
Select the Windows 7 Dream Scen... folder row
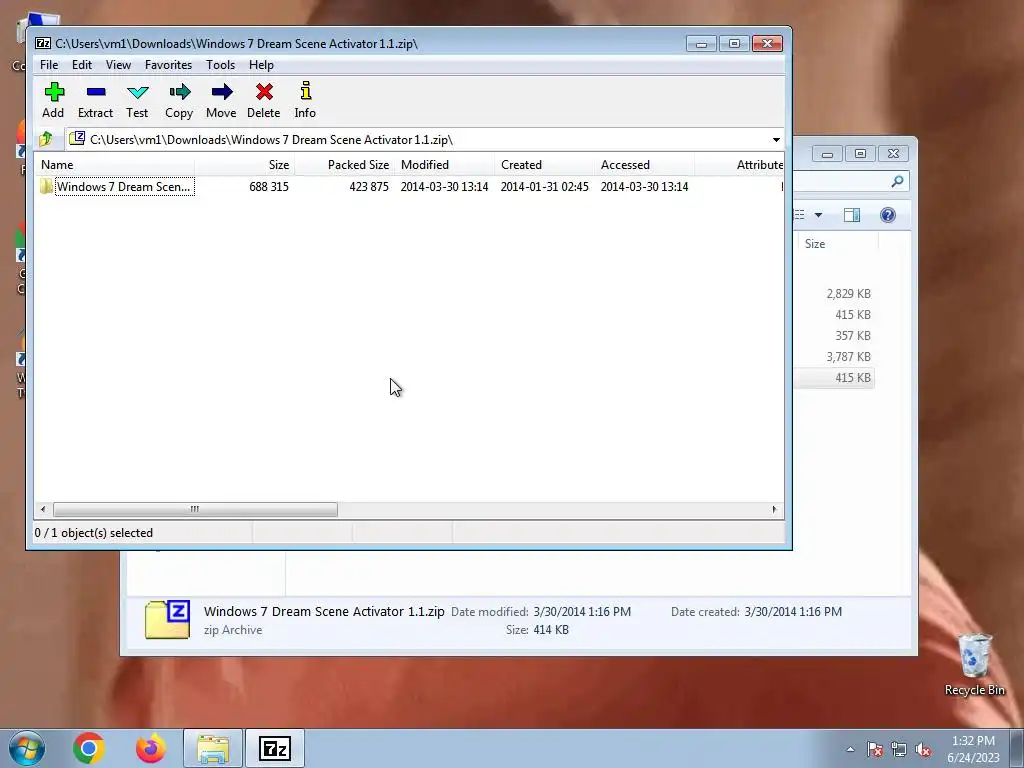coord(409,186)
